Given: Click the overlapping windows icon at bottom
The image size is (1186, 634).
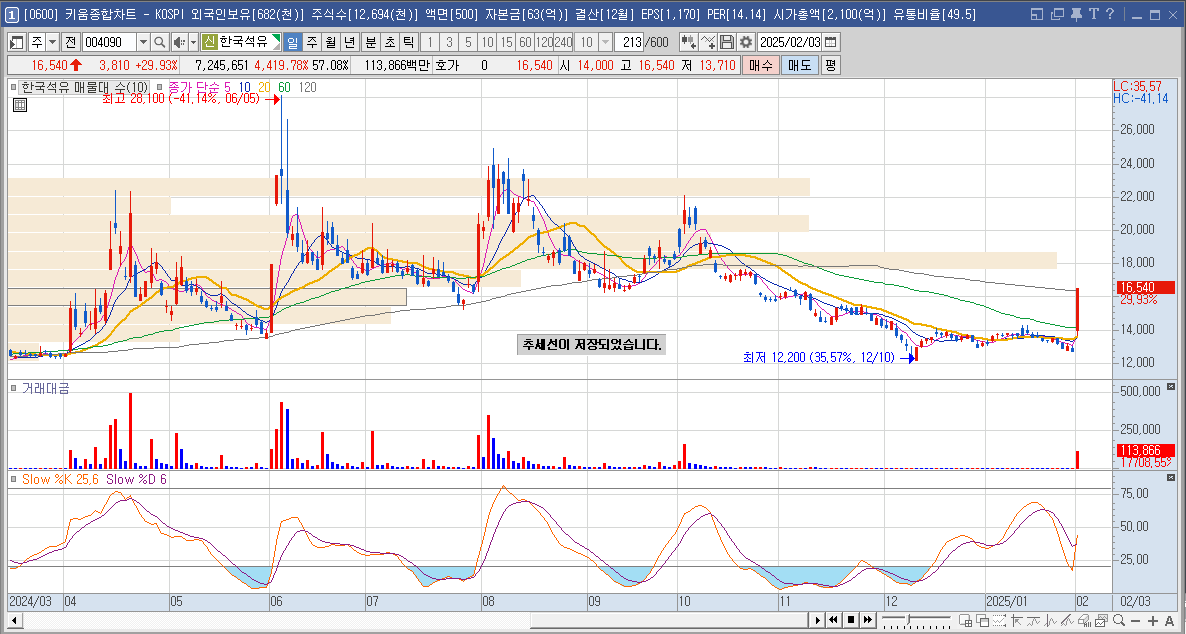Looking at the screenshot, I should click(x=983, y=620).
